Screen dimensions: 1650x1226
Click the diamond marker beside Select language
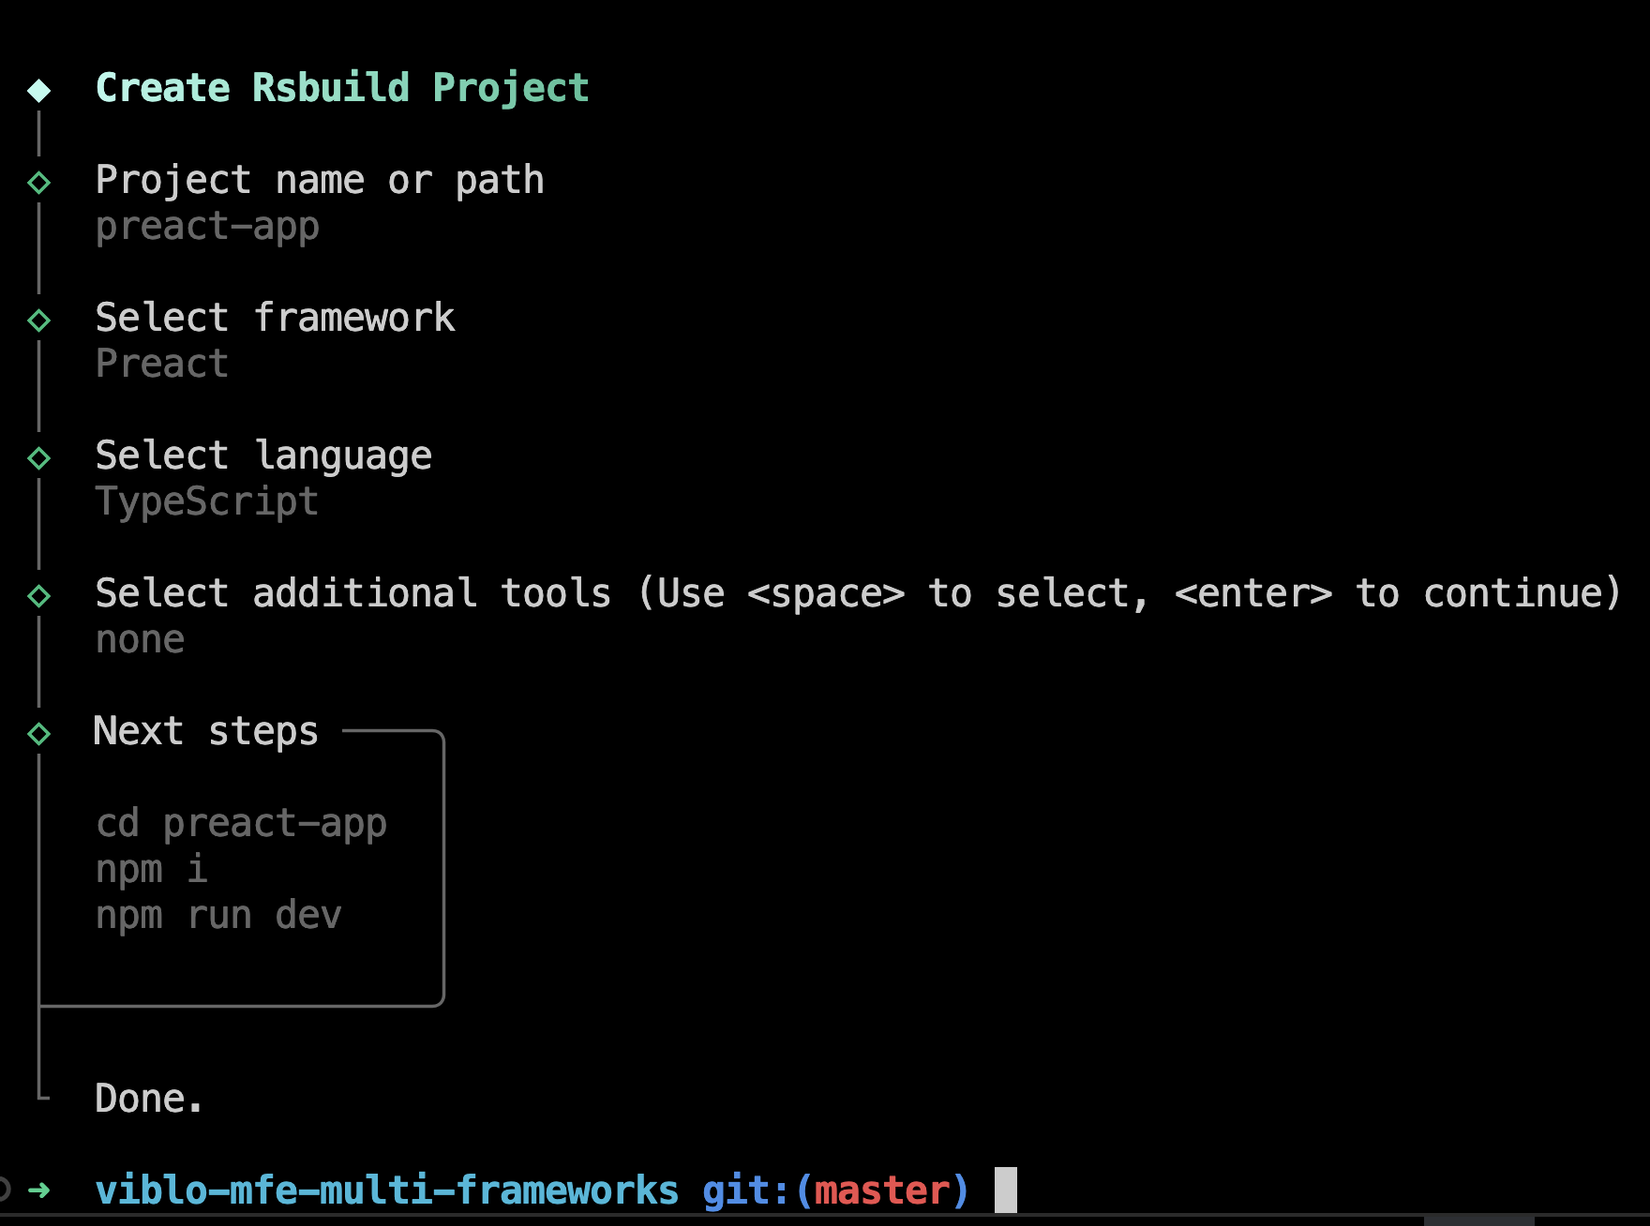39,458
